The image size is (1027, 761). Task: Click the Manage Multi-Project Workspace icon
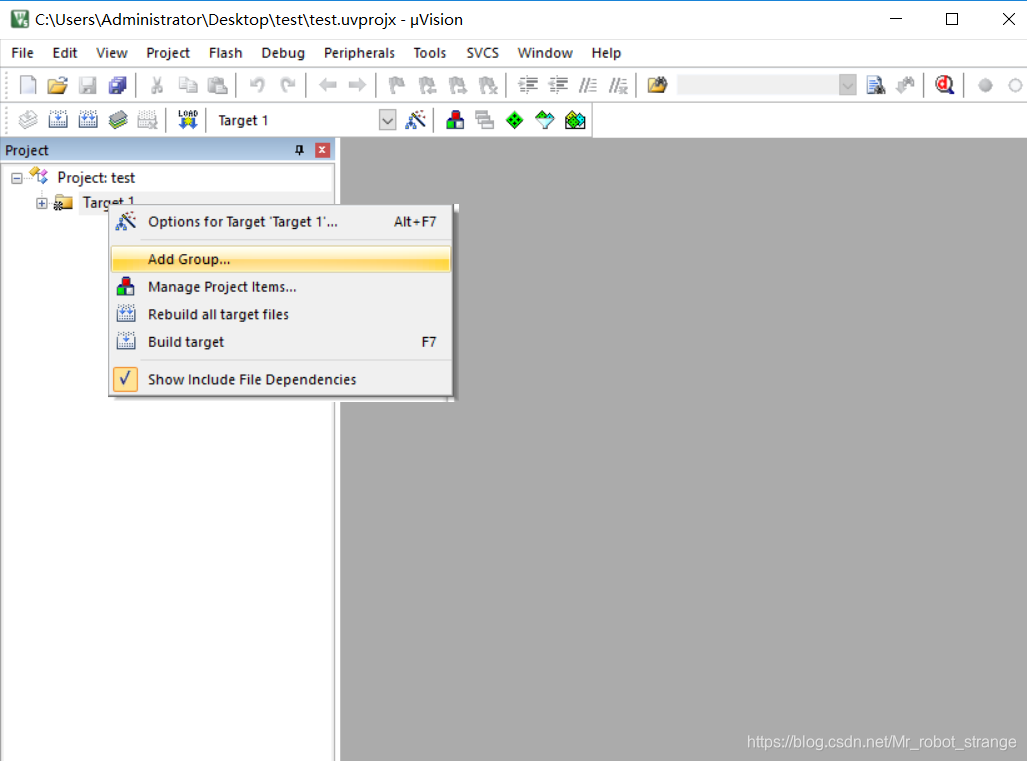point(485,120)
